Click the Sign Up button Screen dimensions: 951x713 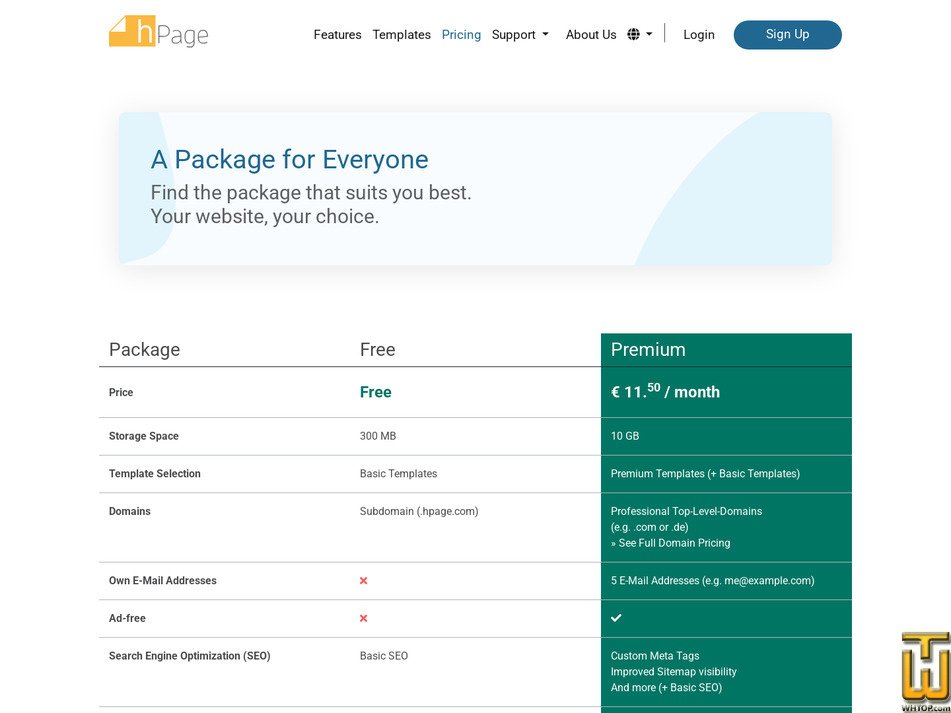787,35
